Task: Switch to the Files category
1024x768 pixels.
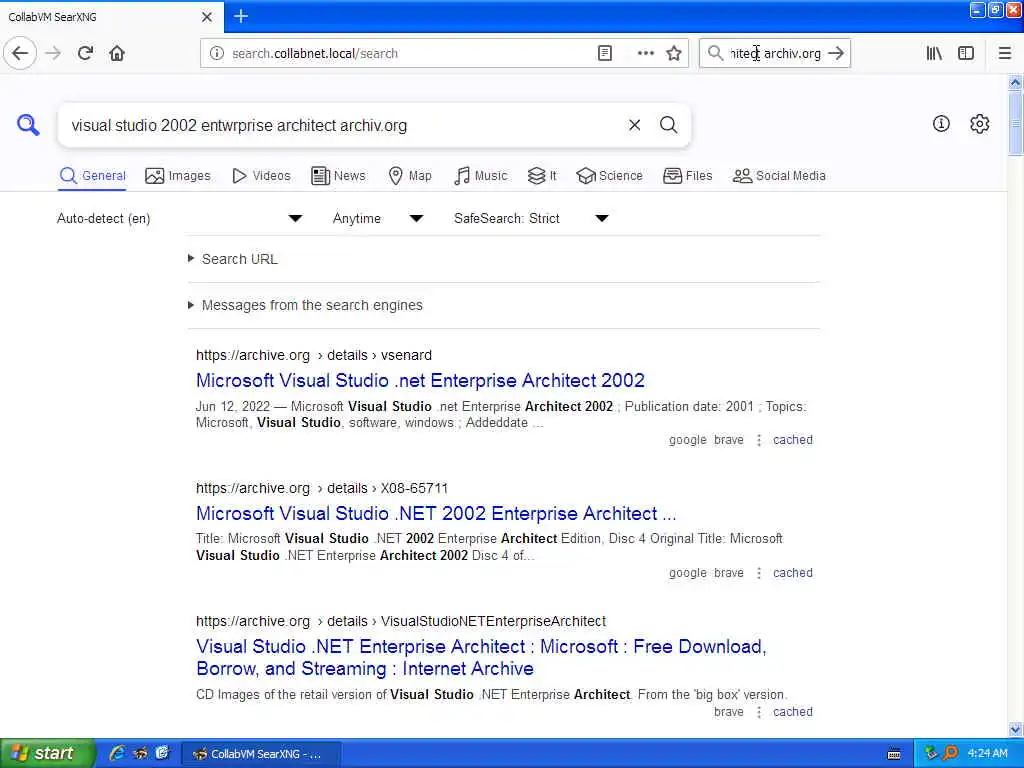Action: point(688,176)
